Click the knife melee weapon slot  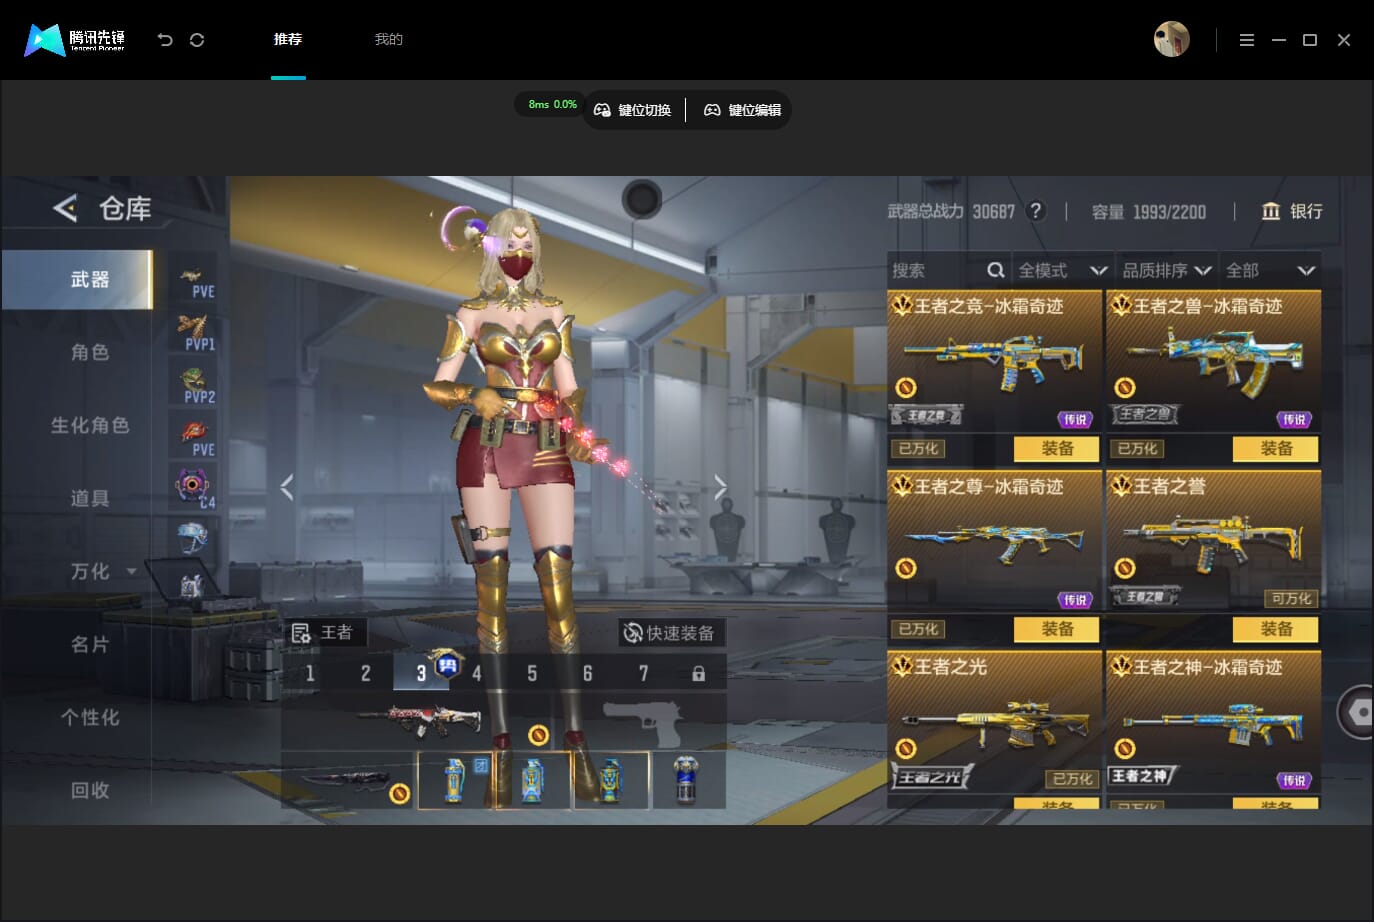click(x=349, y=780)
